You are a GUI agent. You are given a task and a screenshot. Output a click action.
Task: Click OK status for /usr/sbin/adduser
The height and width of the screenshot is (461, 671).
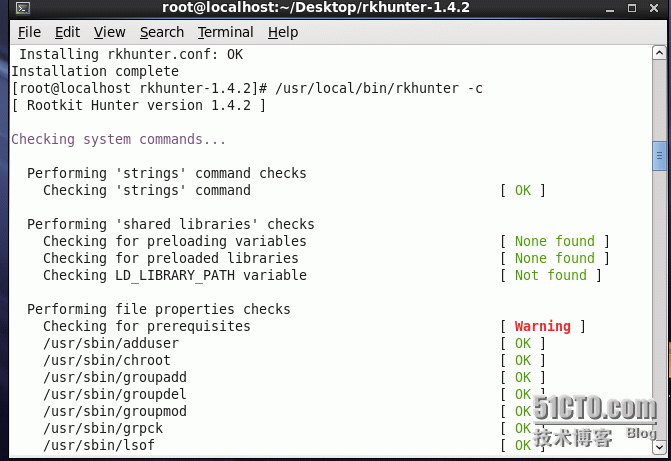click(523, 343)
